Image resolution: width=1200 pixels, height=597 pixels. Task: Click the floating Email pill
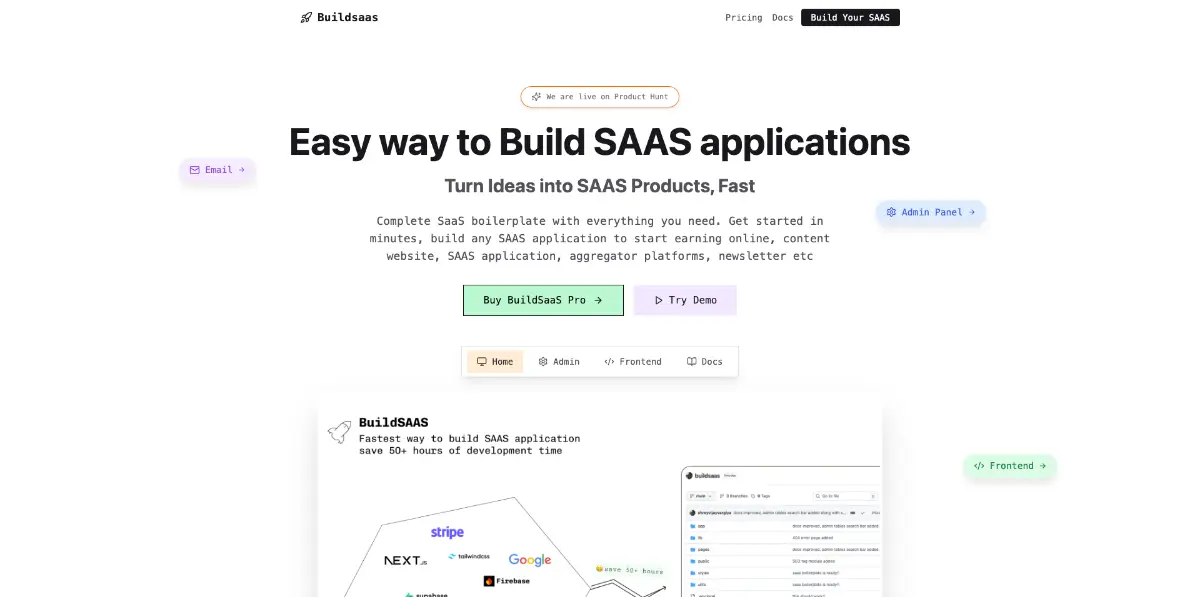point(218,170)
